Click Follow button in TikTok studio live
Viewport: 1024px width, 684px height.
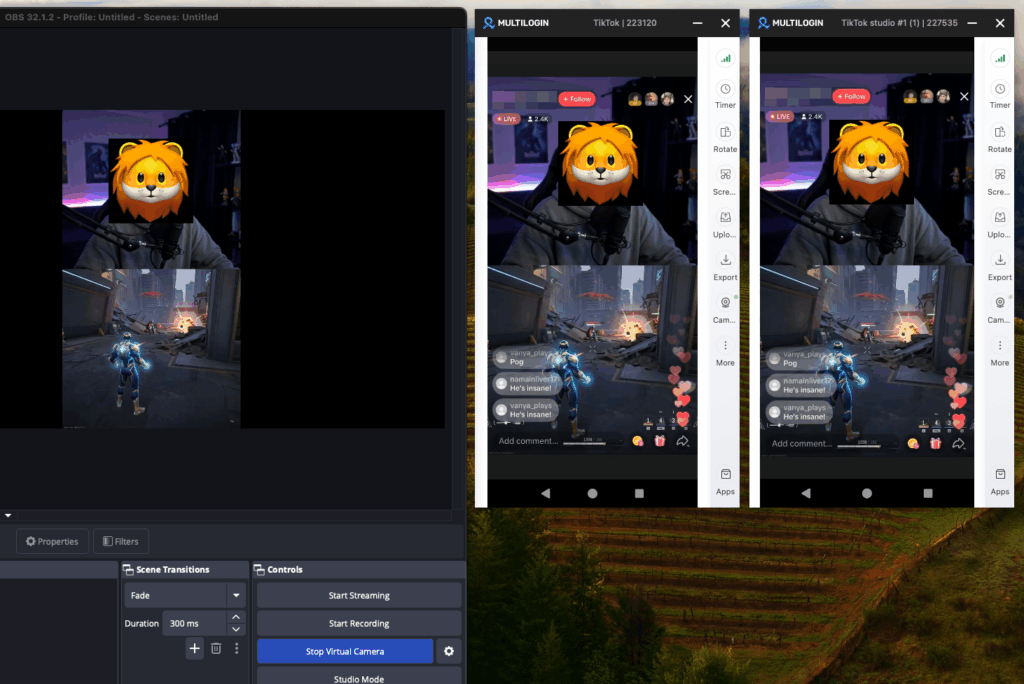(x=852, y=96)
